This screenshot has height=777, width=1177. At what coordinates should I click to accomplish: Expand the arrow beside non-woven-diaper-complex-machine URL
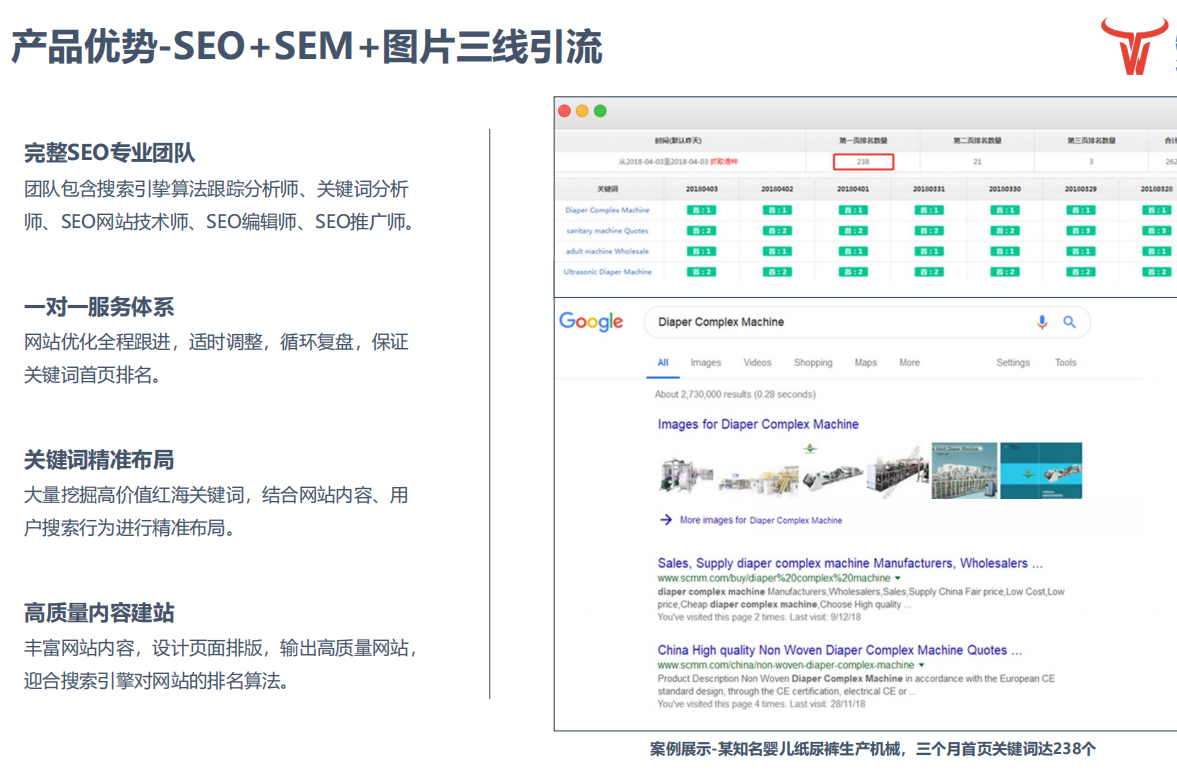click(922, 665)
